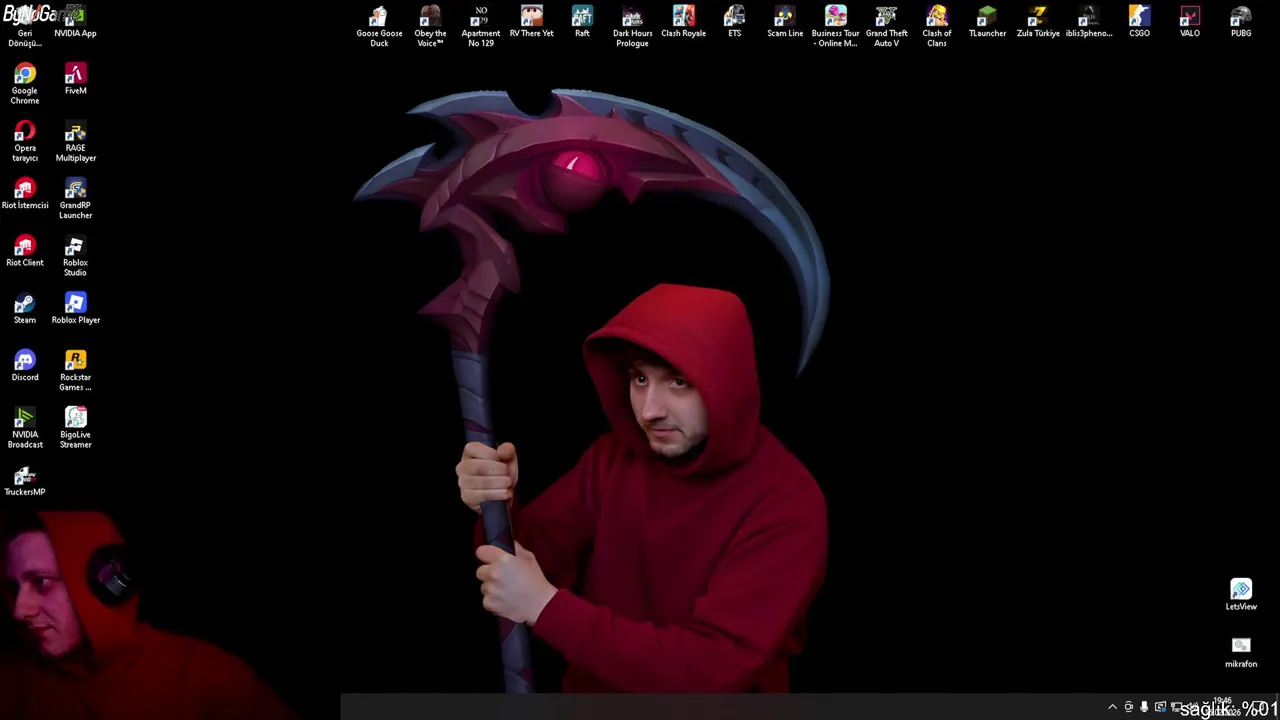Open the Riot Client desktop icon
Screen dimensions: 1280x720
[25, 251]
